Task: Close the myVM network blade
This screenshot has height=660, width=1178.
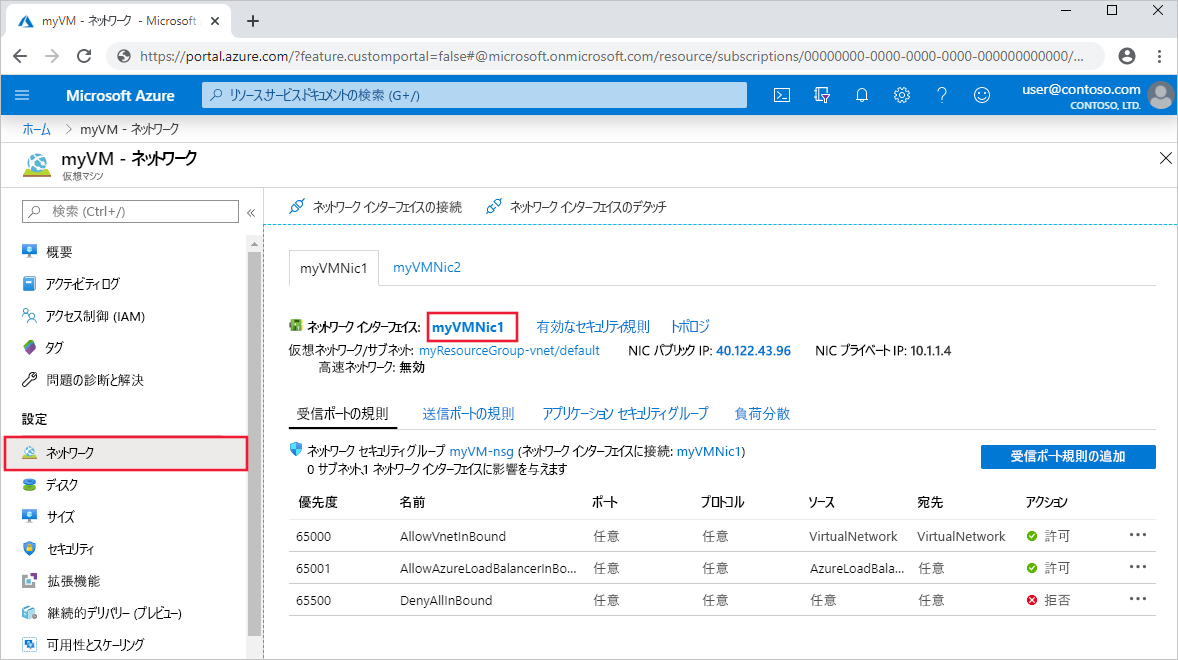Action: click(x=1165, y=158)
